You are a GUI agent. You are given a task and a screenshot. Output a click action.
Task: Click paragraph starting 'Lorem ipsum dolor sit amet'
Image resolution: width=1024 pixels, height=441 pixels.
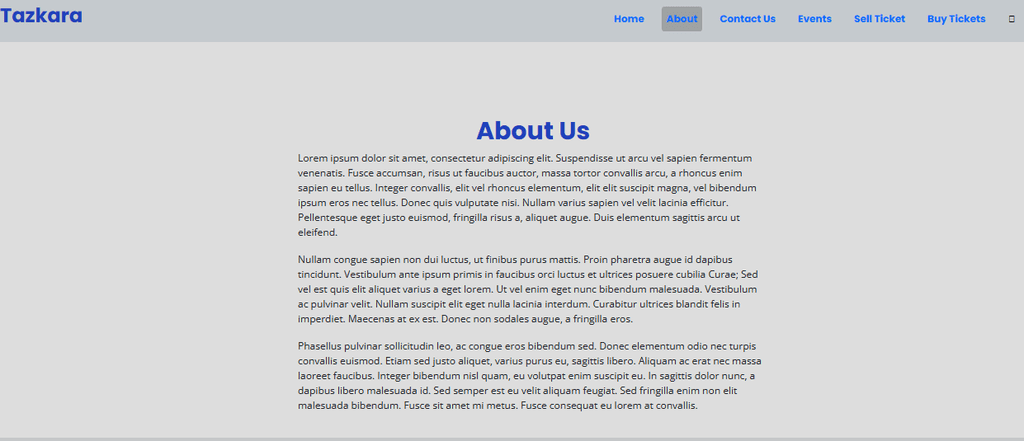pyautogui.click(x=530, y=195)
